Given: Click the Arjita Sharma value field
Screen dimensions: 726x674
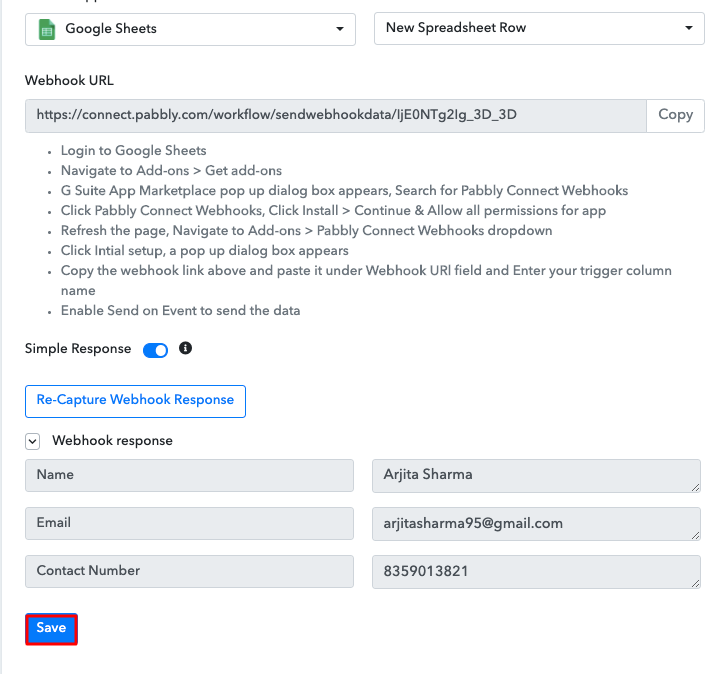Looking at the screenshot, I should click(536, 476).
